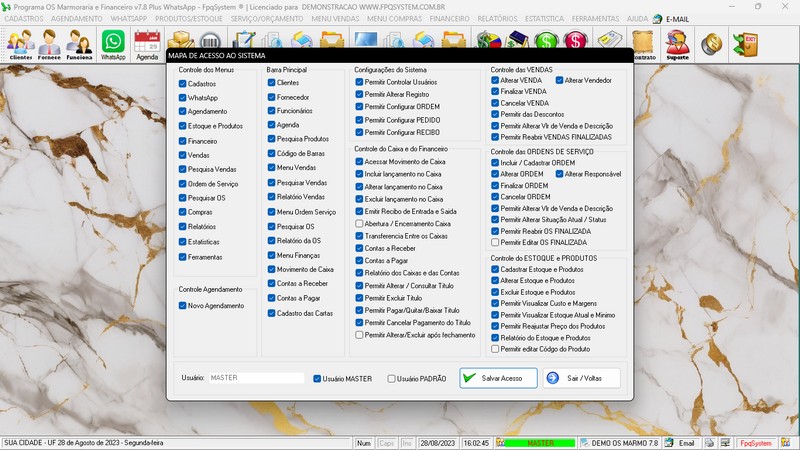Toggle the Alterar Vendedor checkbox
Viewport: 800px width, 450px height.
[x=559, y=80]
